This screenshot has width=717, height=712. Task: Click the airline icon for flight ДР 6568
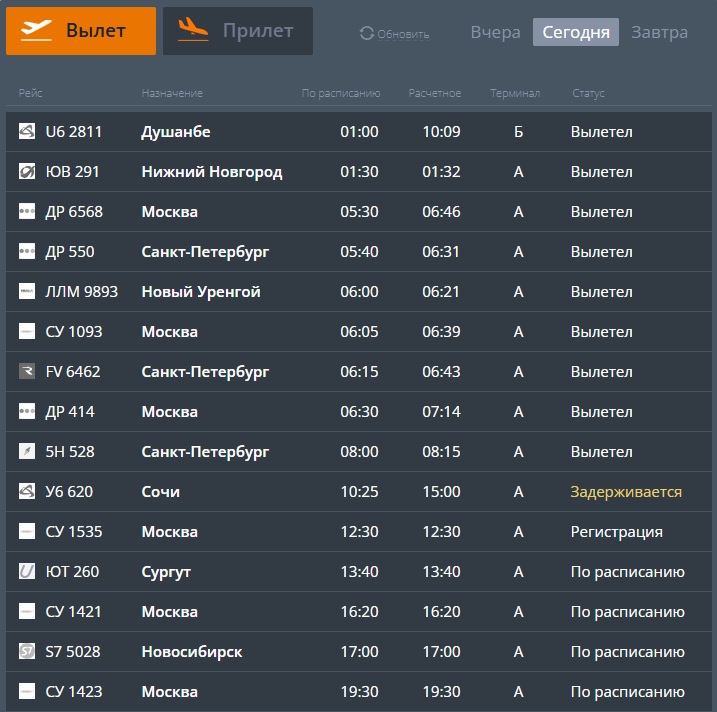coord(27,212)
